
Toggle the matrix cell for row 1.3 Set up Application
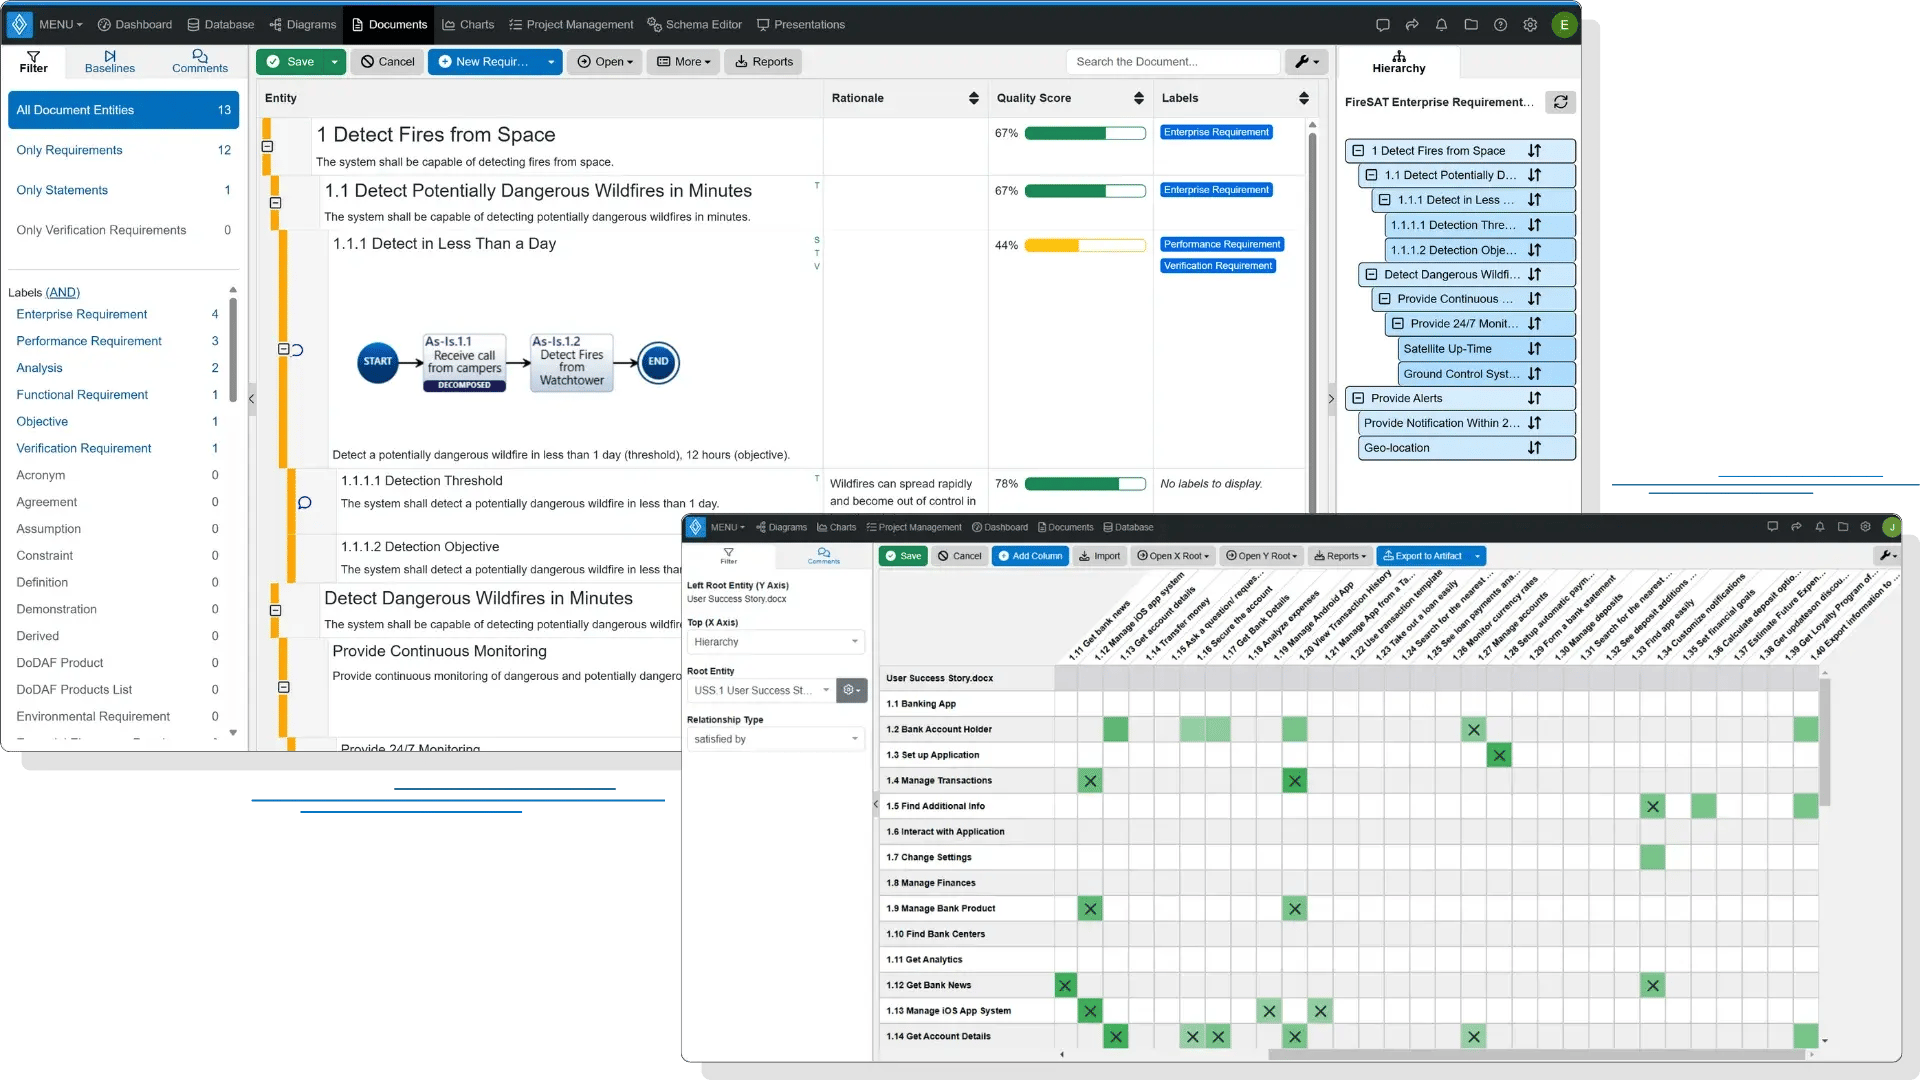tap(1499, 755)
